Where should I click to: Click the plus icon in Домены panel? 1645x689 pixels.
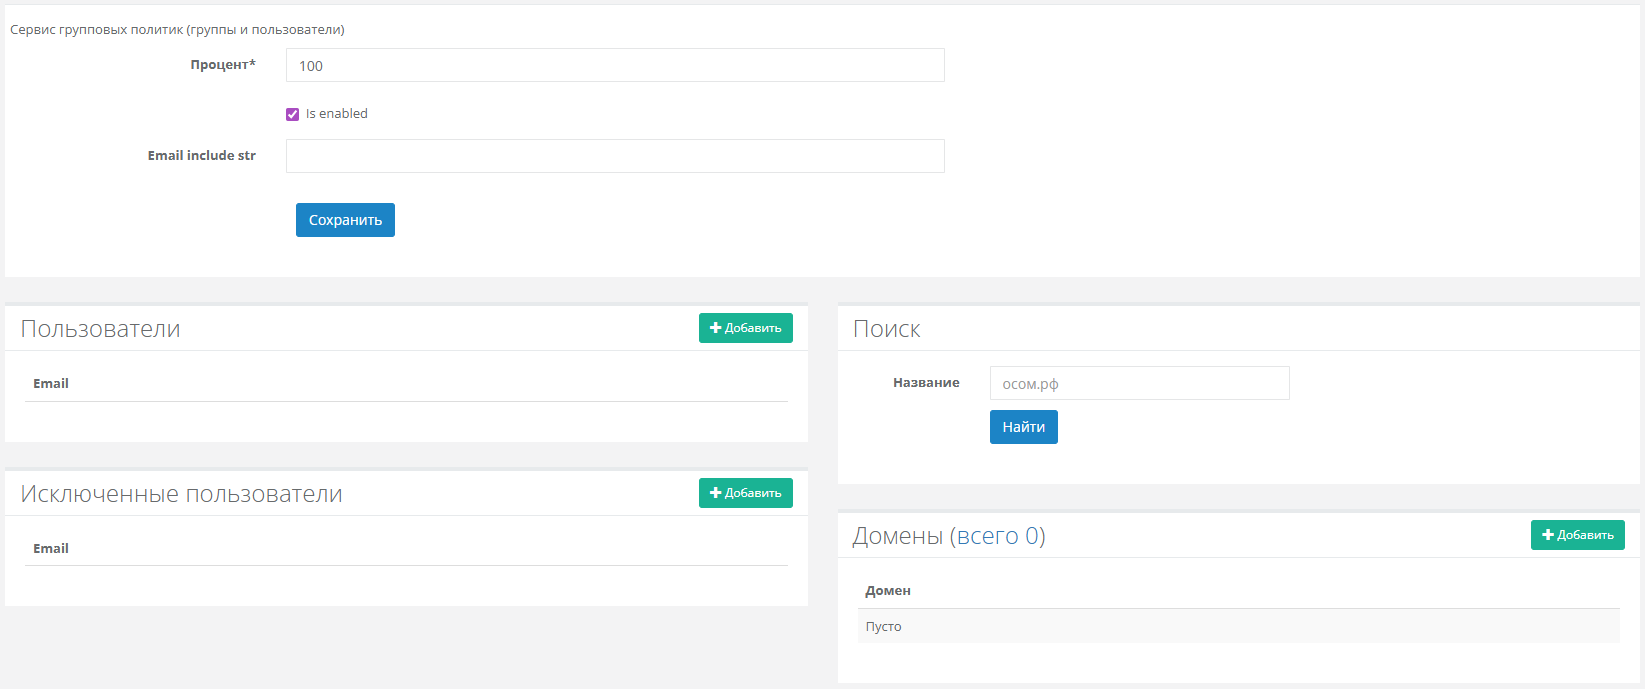(1547, 535)
